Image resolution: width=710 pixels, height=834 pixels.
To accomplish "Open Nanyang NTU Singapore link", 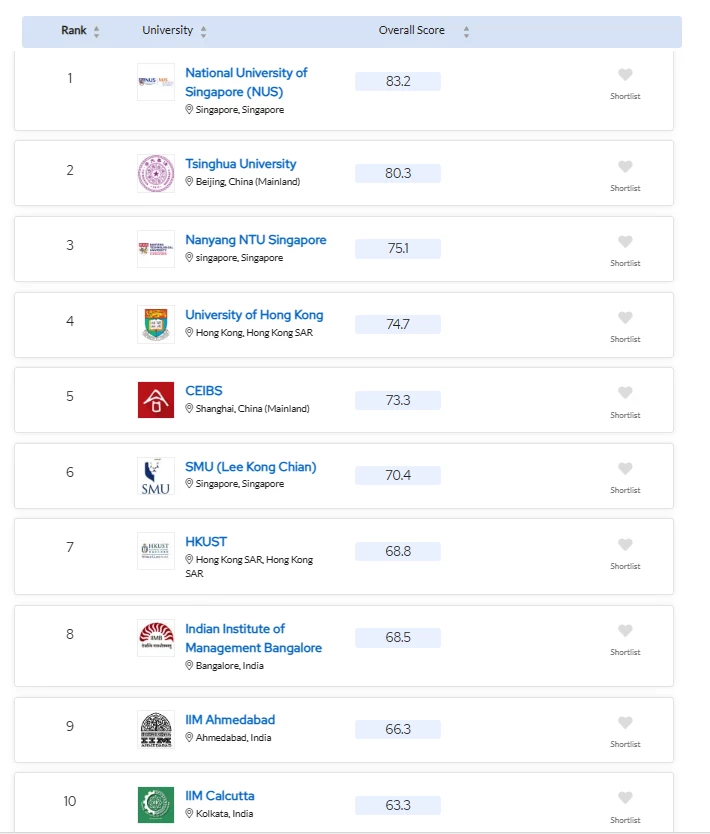I will (x=255, y=240).
